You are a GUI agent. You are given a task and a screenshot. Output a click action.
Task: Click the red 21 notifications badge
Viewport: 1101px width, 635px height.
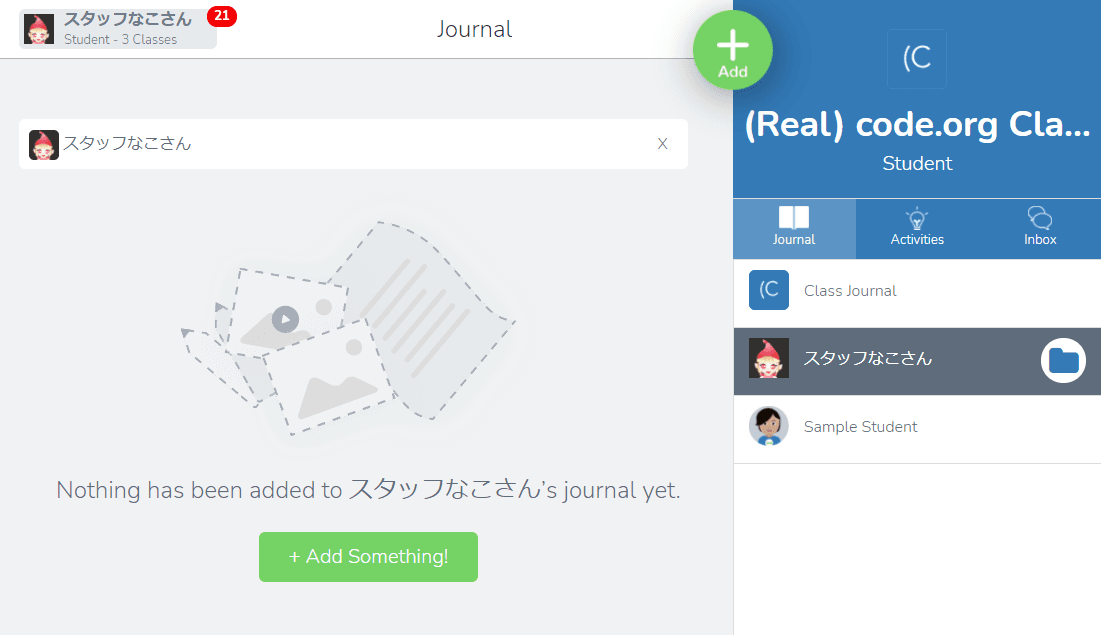click(x=221, y=16)
